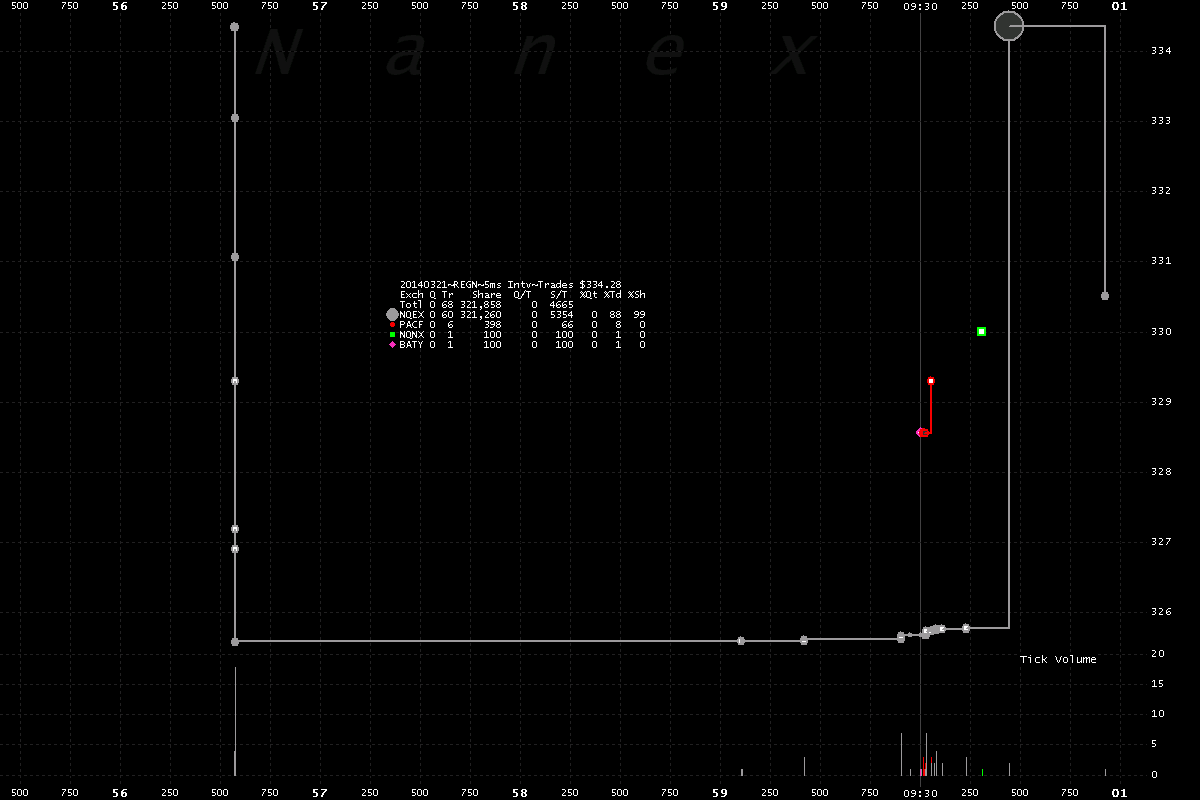Select the red PACF trade marker near 329.3

931,381
